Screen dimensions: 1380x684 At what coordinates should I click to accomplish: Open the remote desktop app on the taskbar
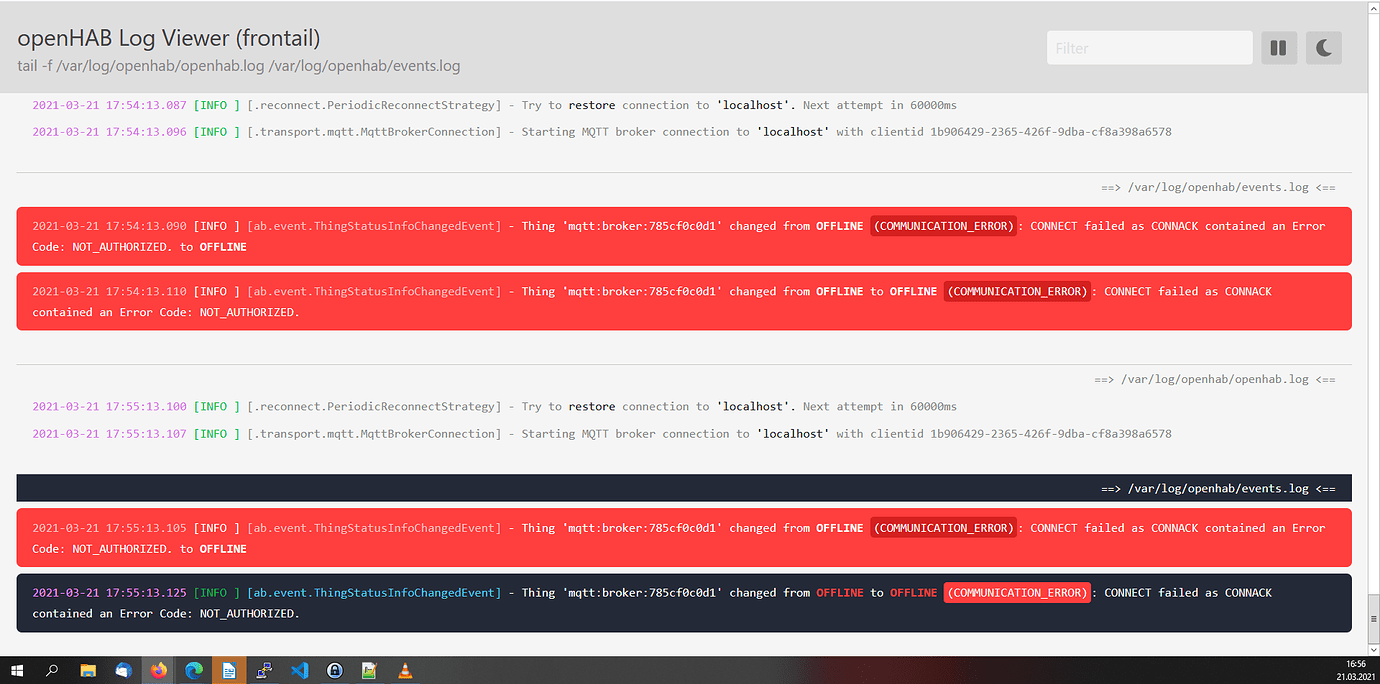tap(264, 670)
